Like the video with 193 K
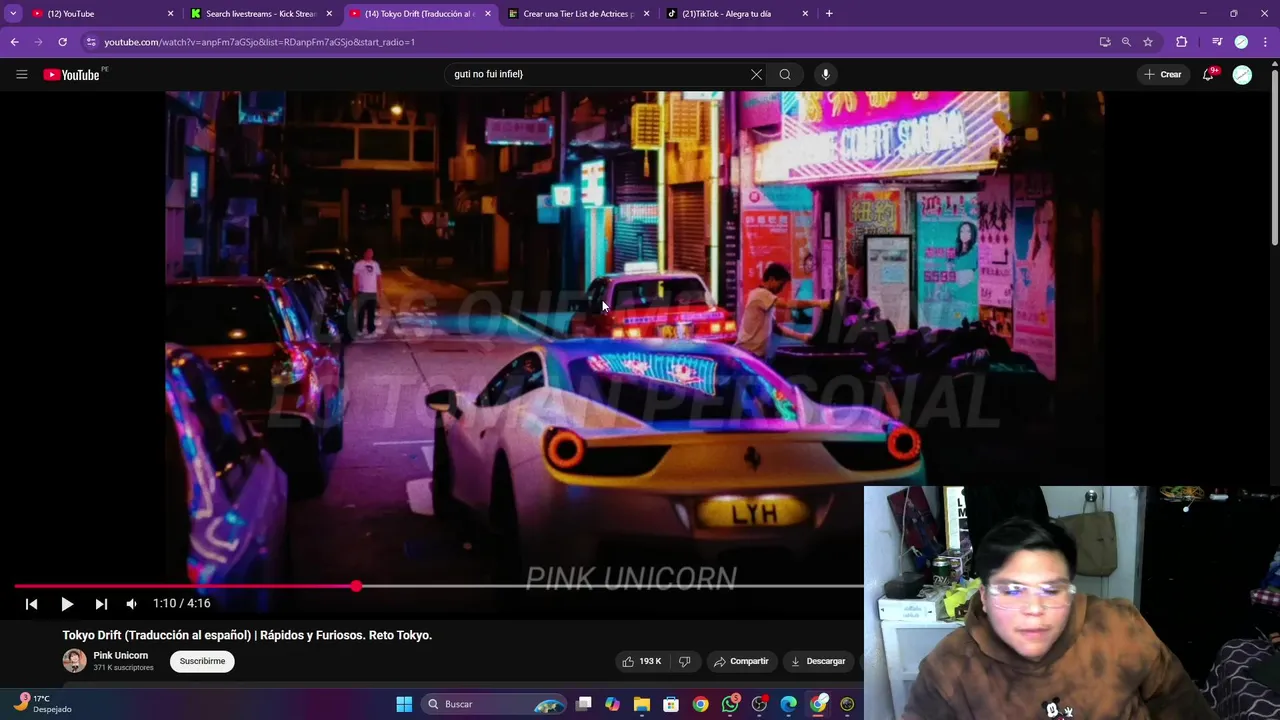Viewport: 1280px width, 720px height. (x=641, y=661)
